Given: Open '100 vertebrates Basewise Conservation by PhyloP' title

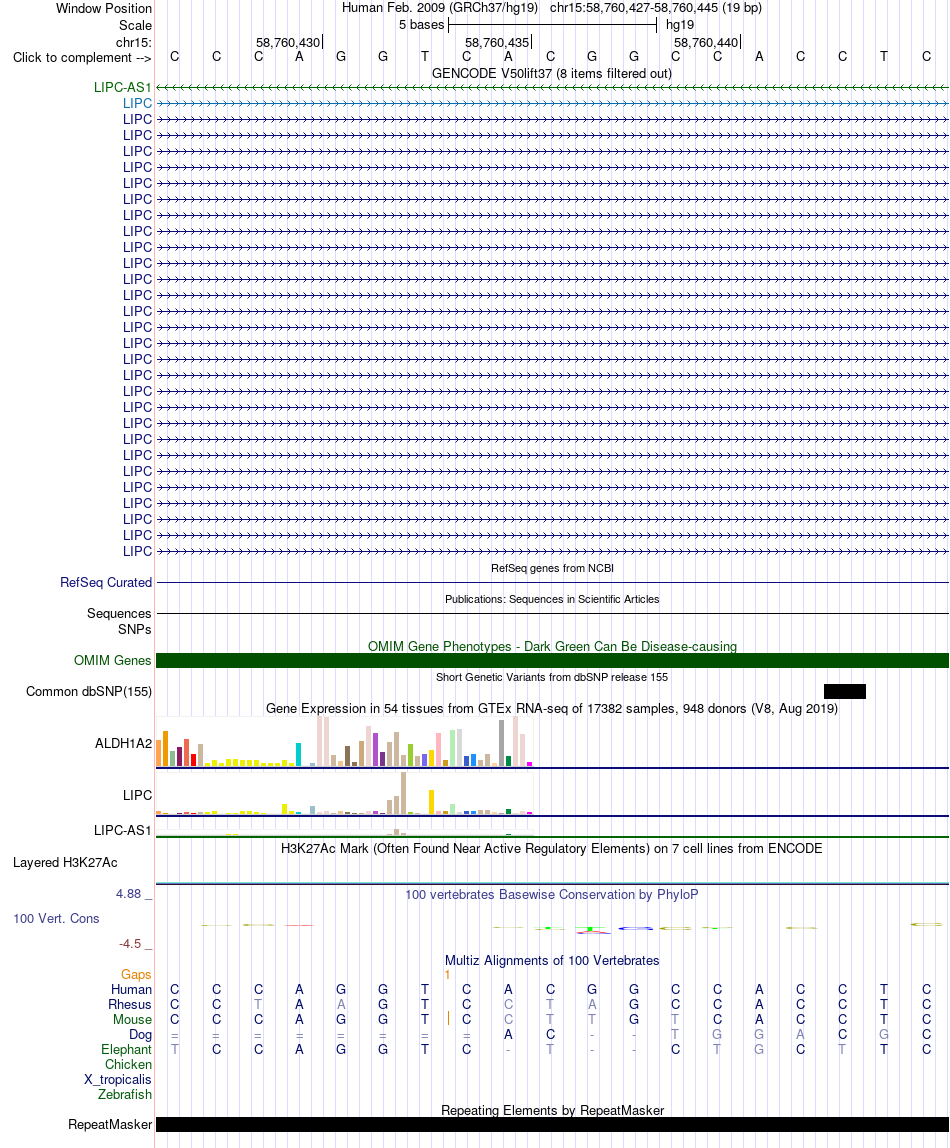Looking at the screenshot, I should pos(552,895).
